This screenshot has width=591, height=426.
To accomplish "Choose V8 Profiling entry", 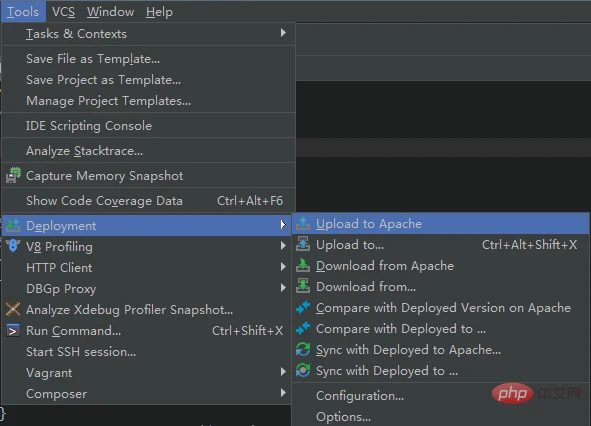I will pyautogui.click(x=146, y=247).
